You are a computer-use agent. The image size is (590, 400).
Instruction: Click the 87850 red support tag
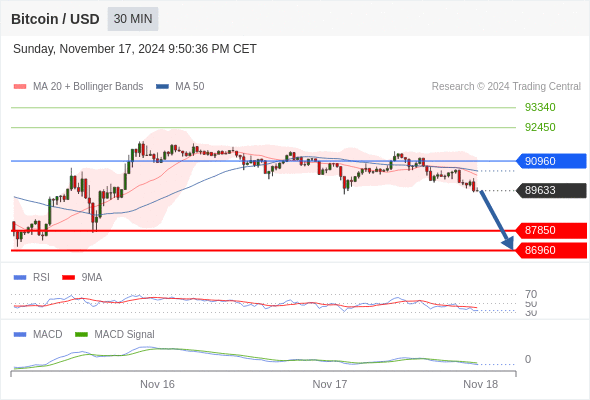[x=550, y=230]
